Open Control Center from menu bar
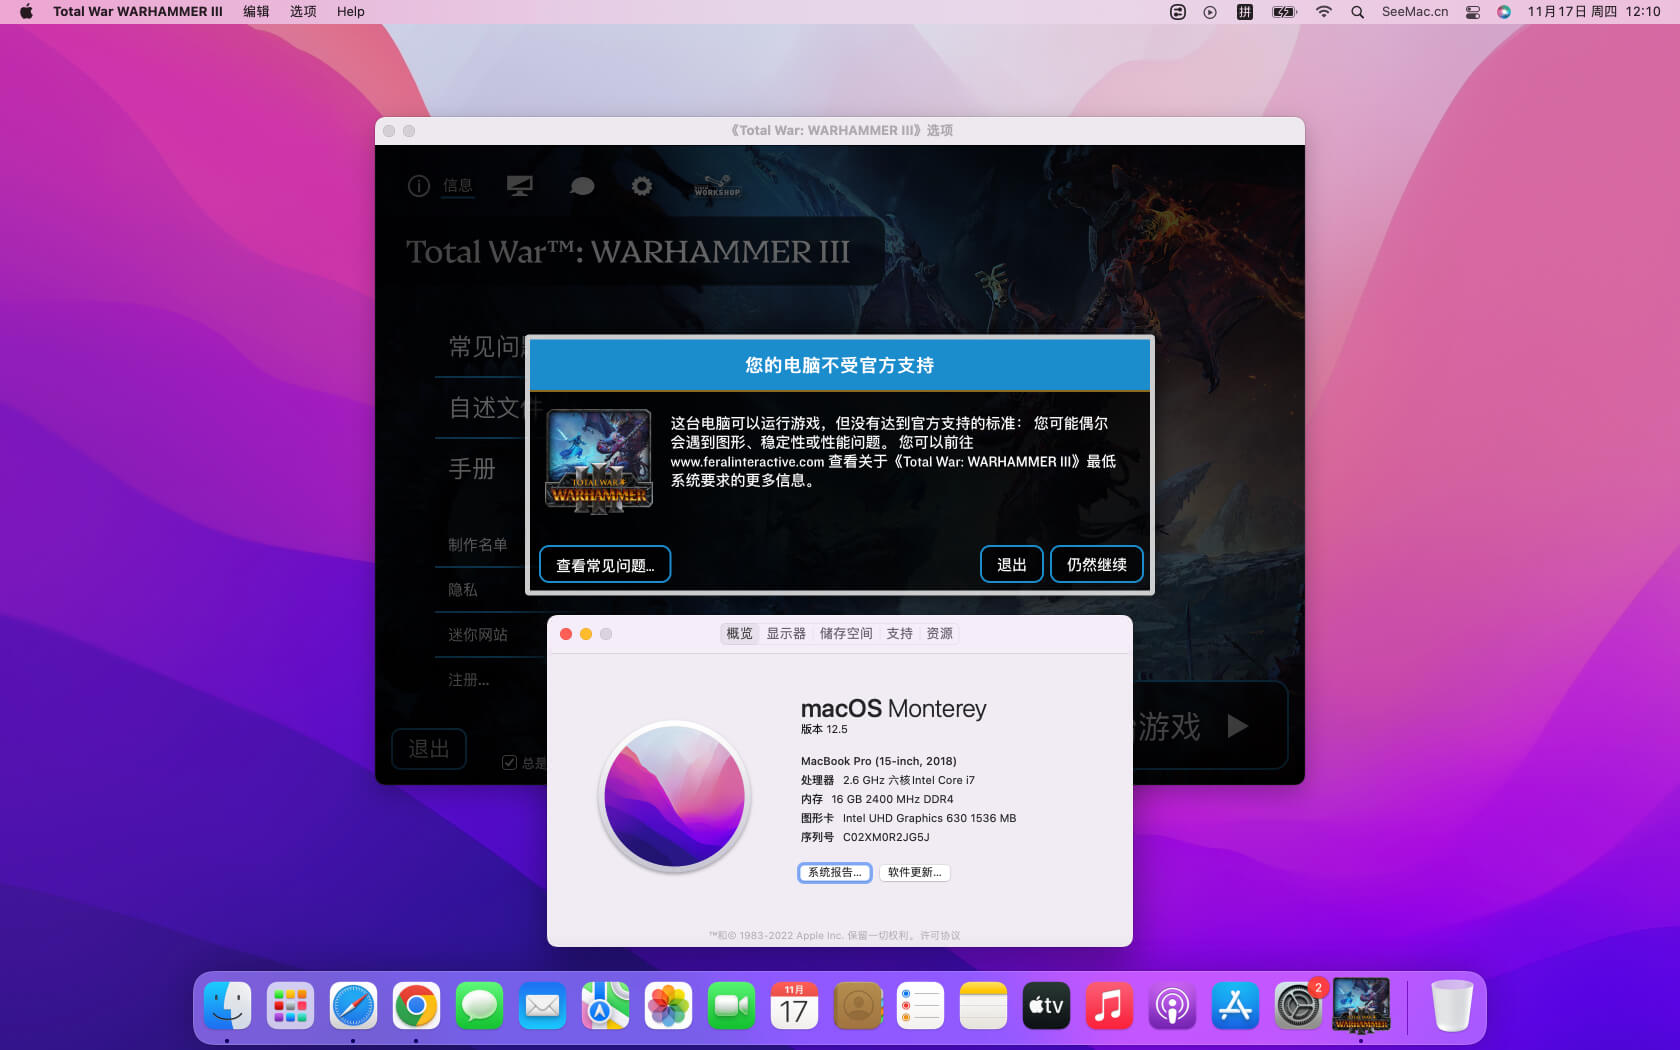 (x=1472, y=12)
